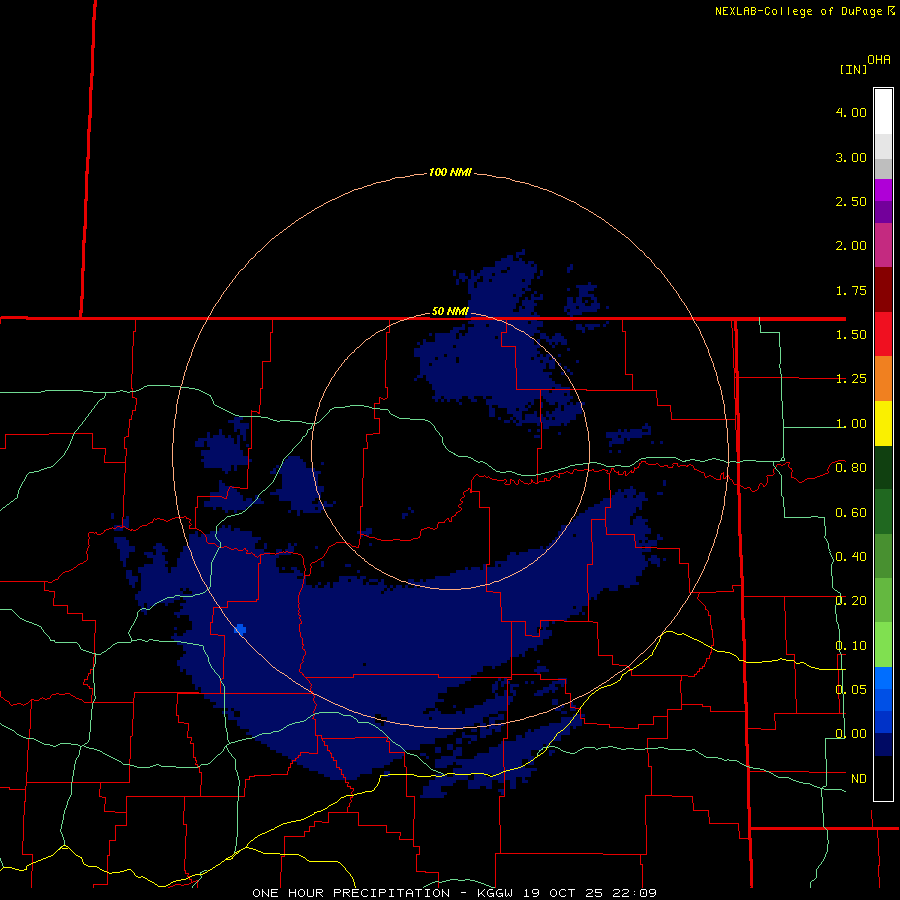Click the 0.60 scale value
This screenshot has width=900, height=900.
[851, 513]
